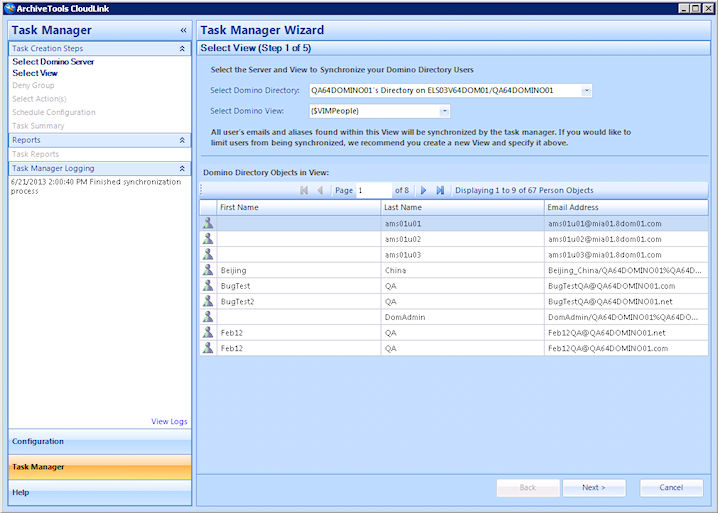Click the Select Action(s) step
The width and height of the screenshot is (718, 513).
point(39,98)
